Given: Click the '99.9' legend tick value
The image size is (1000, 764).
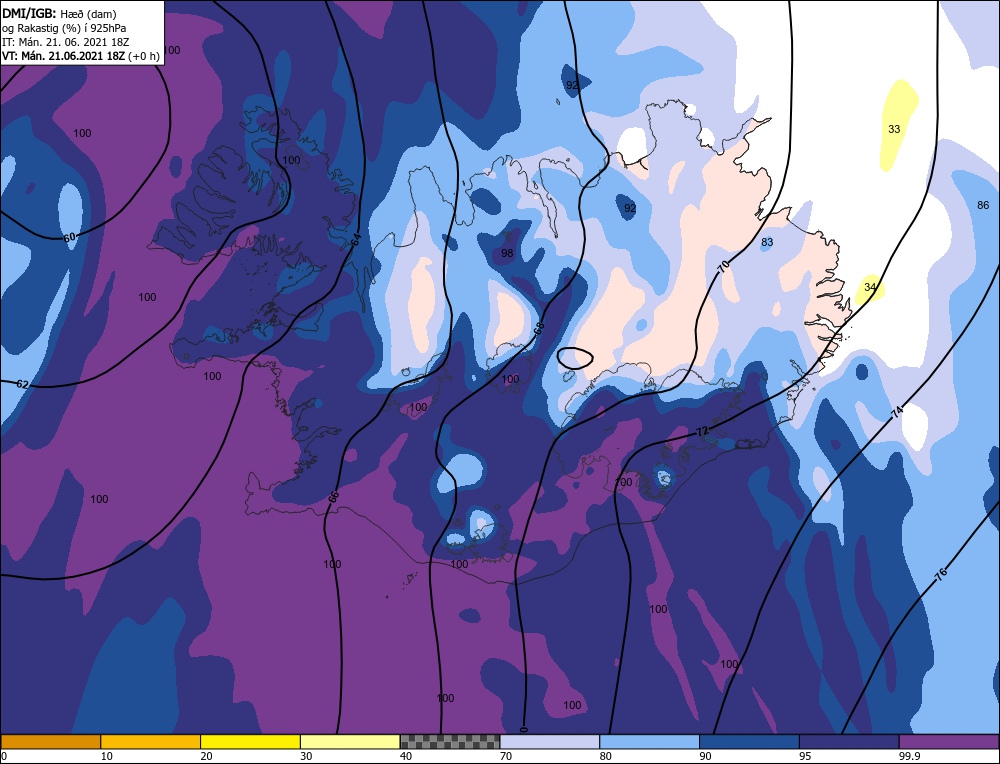Looking at the screenshot, I should click(x=909, y=756).
